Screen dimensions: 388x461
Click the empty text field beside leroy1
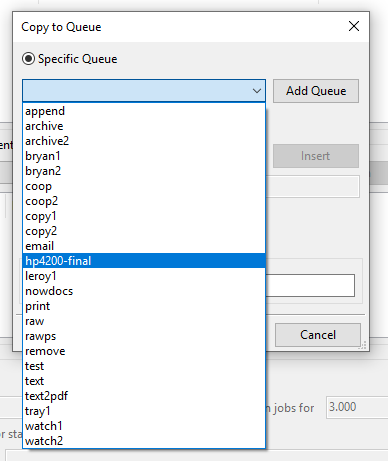(x=310, y=285)
